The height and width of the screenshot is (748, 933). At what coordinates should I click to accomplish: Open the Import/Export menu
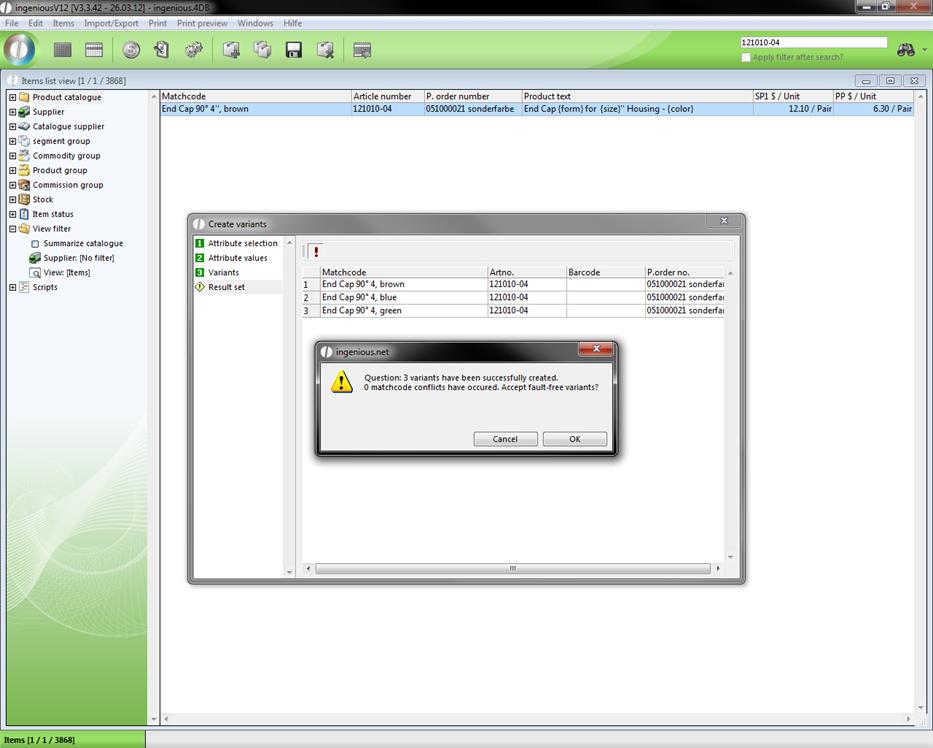[x=111, y=23]
